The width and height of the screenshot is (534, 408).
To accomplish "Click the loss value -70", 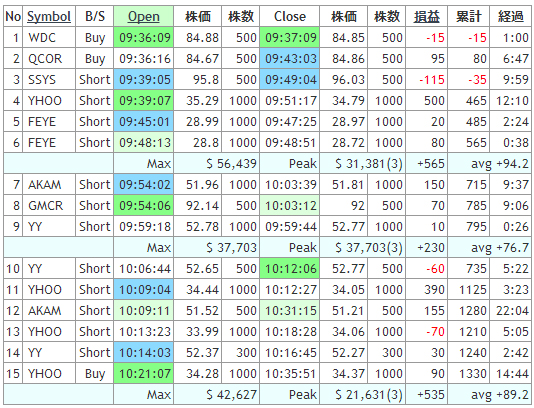I will (x=435, y=331).
